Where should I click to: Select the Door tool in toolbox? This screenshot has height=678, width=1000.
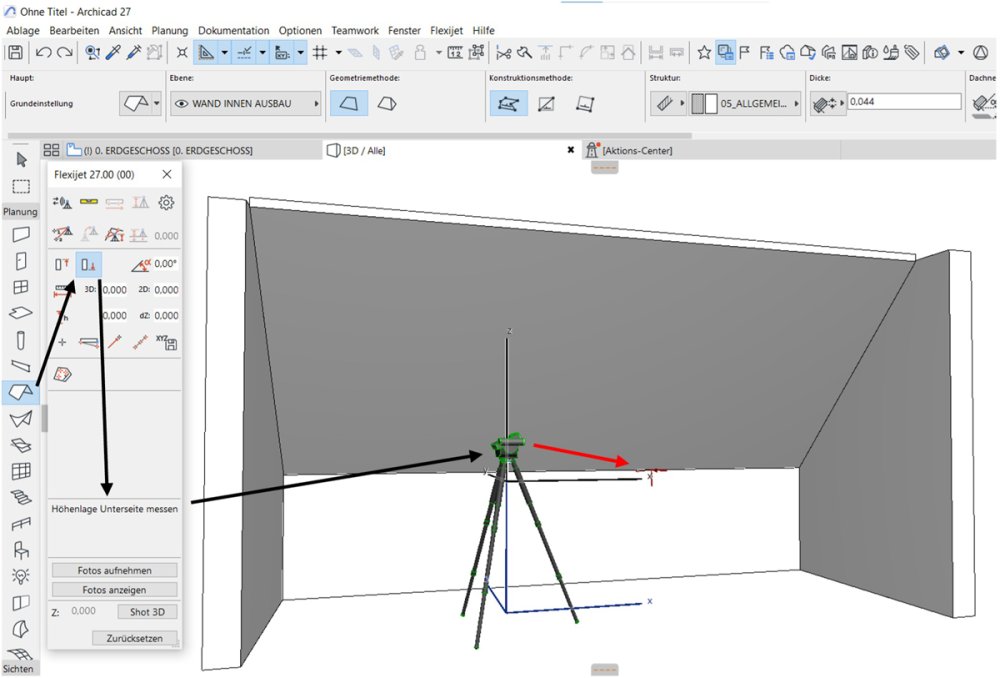(x=20, y=261)
